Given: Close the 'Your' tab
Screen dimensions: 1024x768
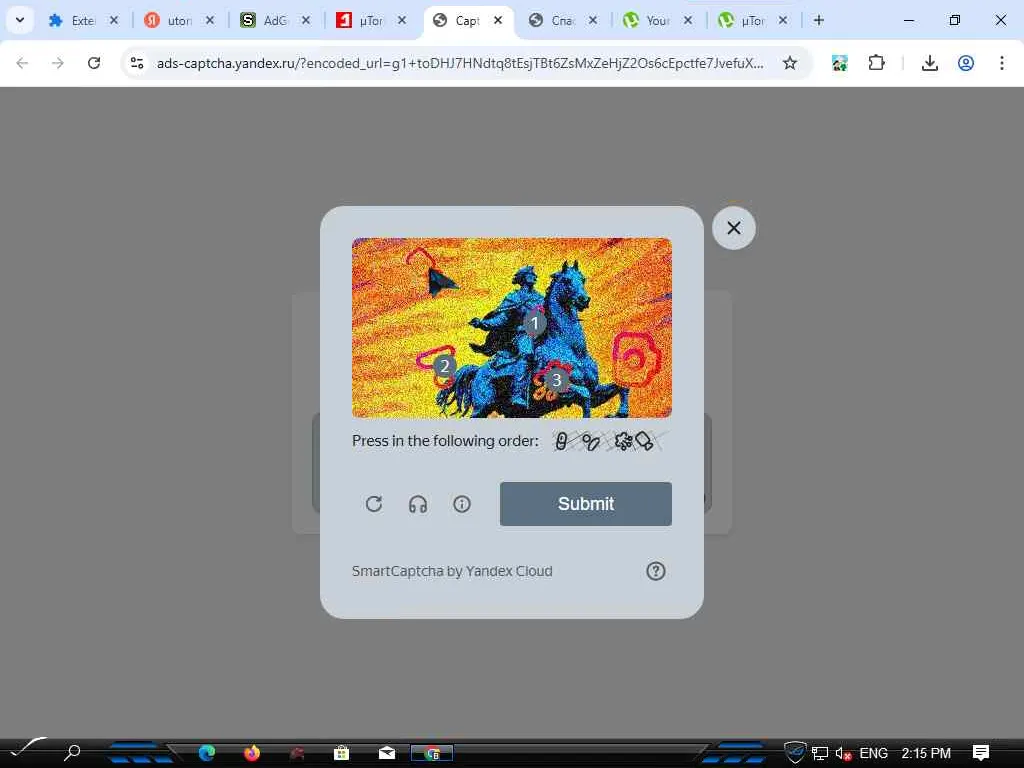Looking at the screenshot, I should click(688, 20).
